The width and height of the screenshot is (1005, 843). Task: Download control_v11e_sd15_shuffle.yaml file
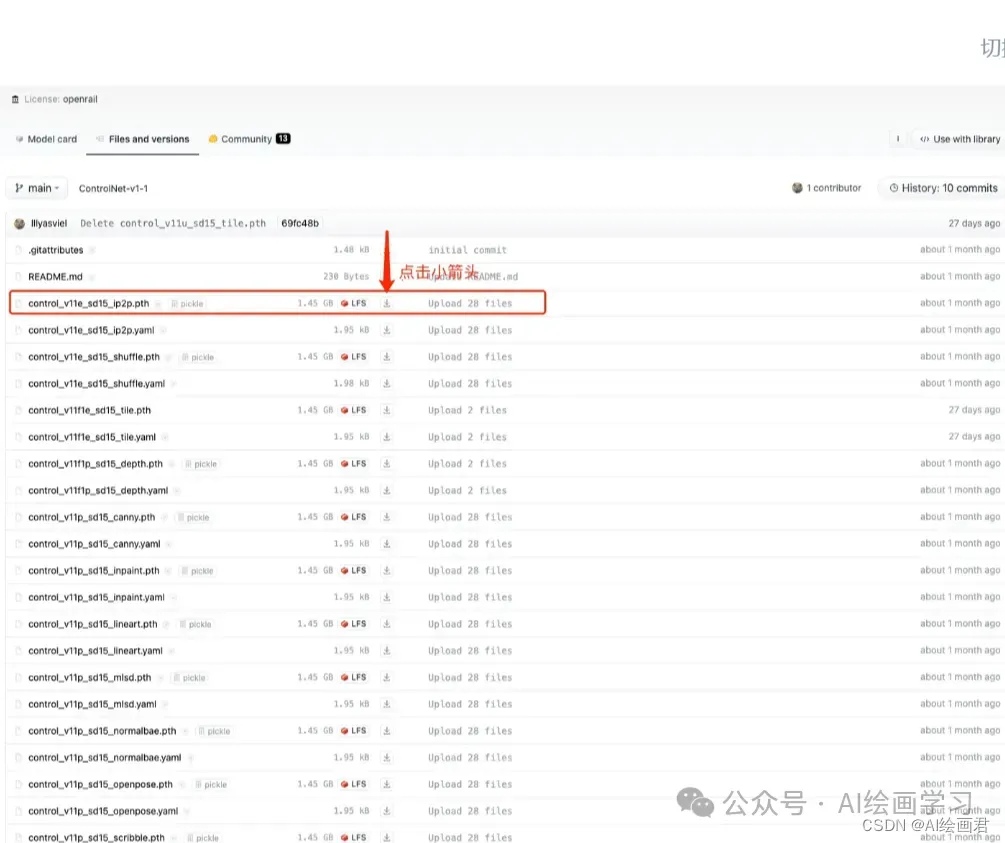click(386, 383)
